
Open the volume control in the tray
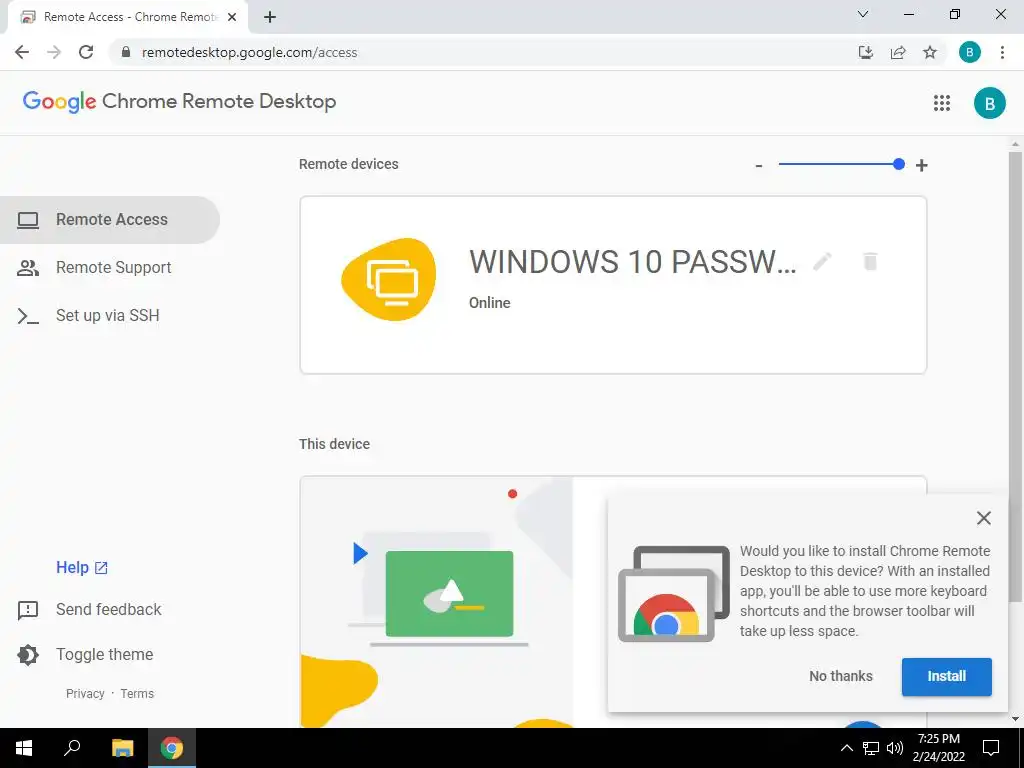pyautogui.click(x=895, y=748)
